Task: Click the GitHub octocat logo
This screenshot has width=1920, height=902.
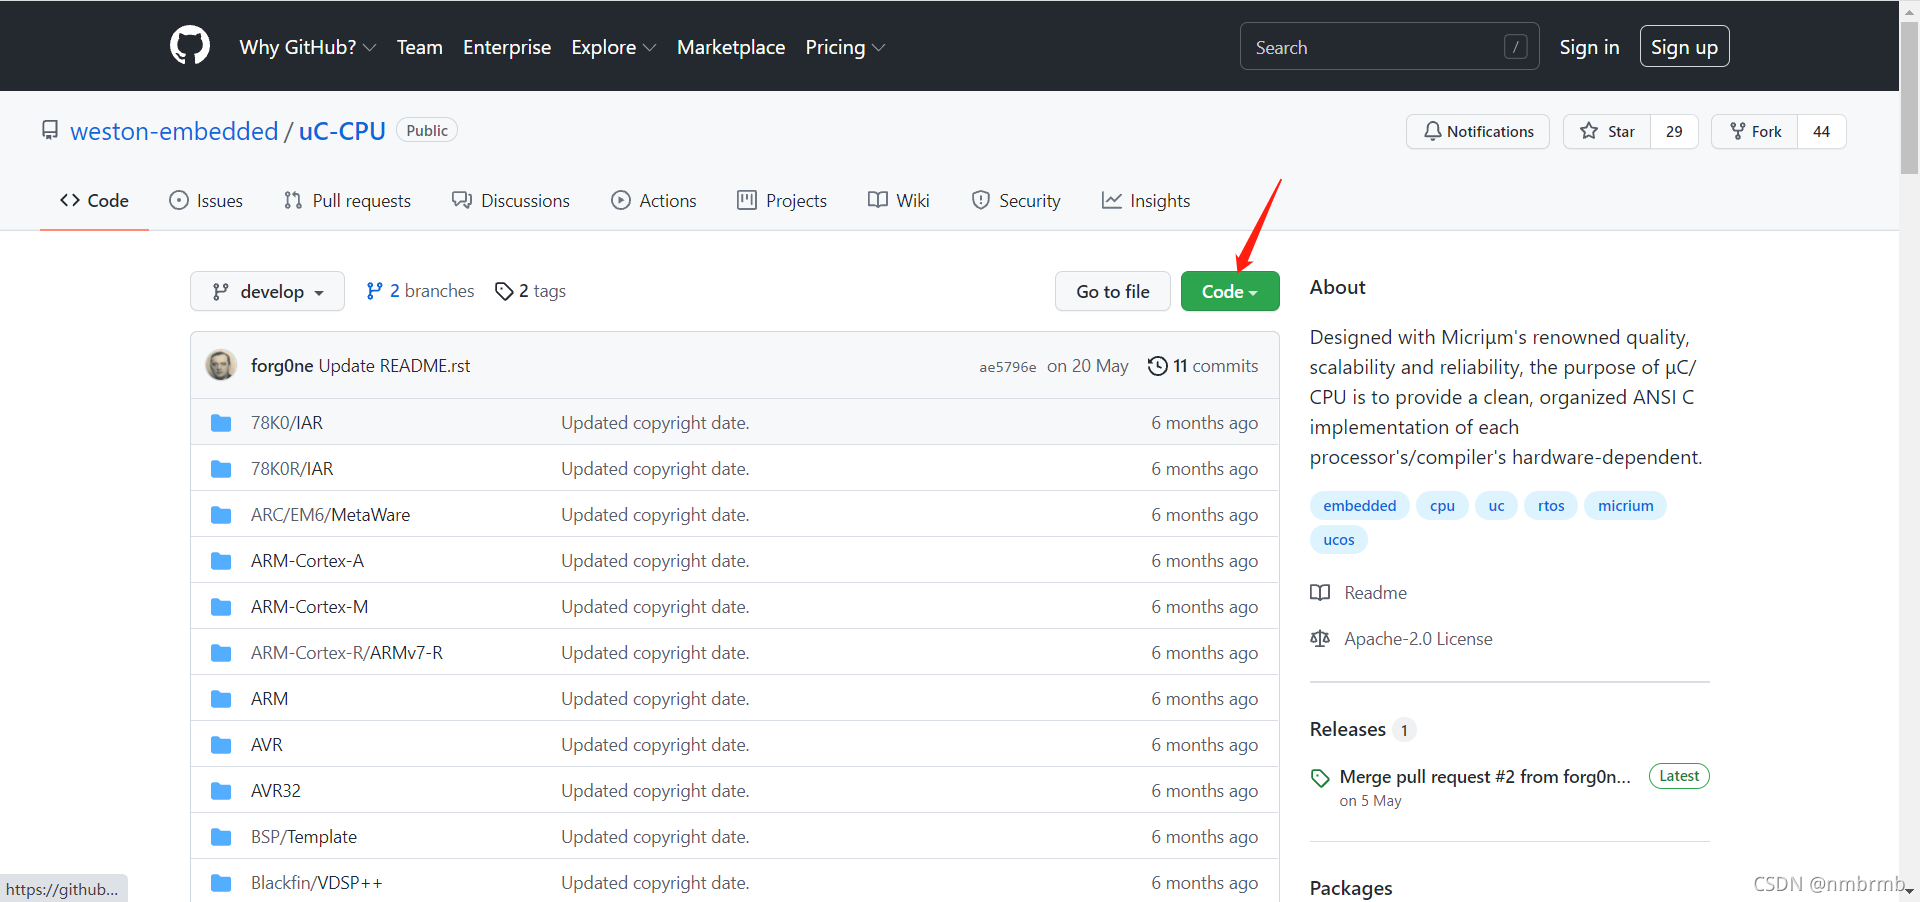Action: point(190,46)
